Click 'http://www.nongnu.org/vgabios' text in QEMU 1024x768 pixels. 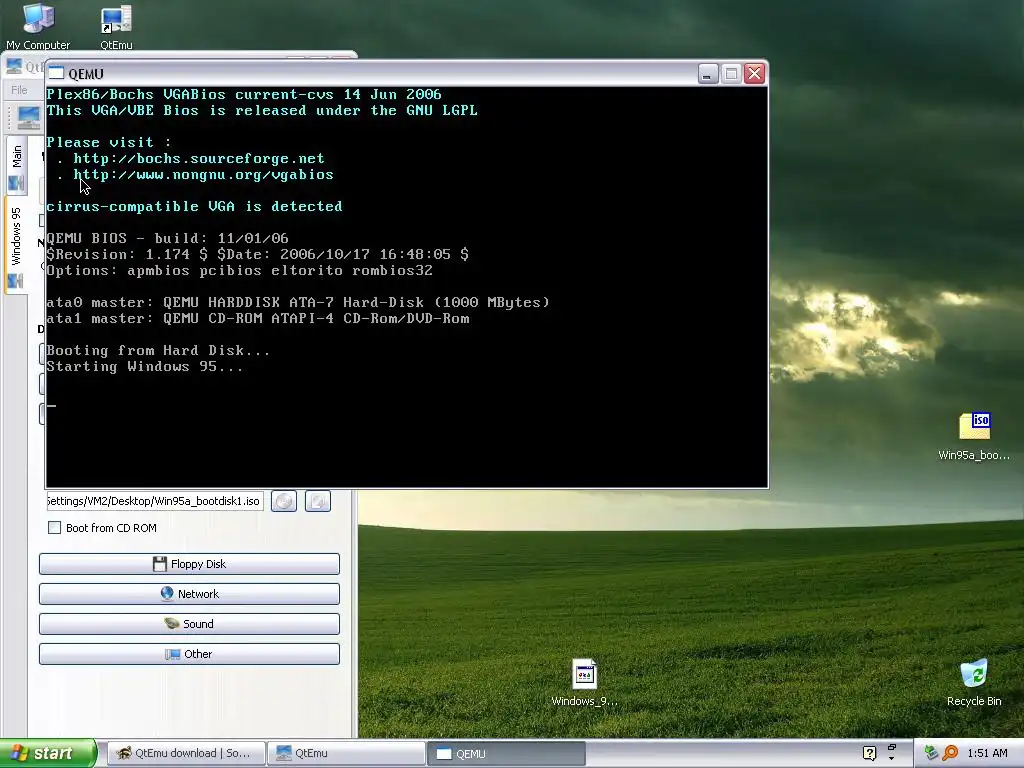pyautogui.click(x=203, y=174)
